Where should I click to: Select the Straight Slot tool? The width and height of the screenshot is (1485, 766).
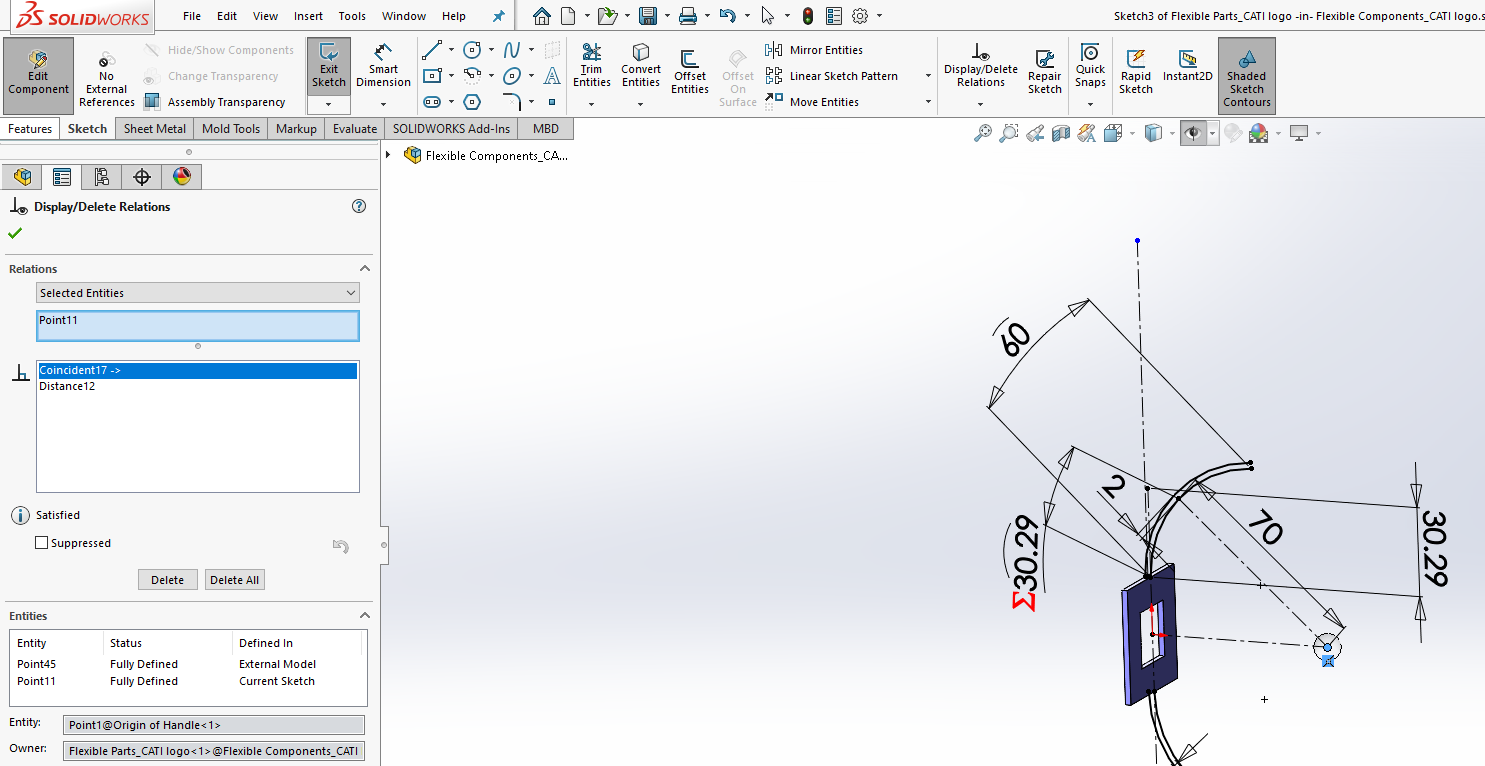pyautogui.click(x=432, y=102)
